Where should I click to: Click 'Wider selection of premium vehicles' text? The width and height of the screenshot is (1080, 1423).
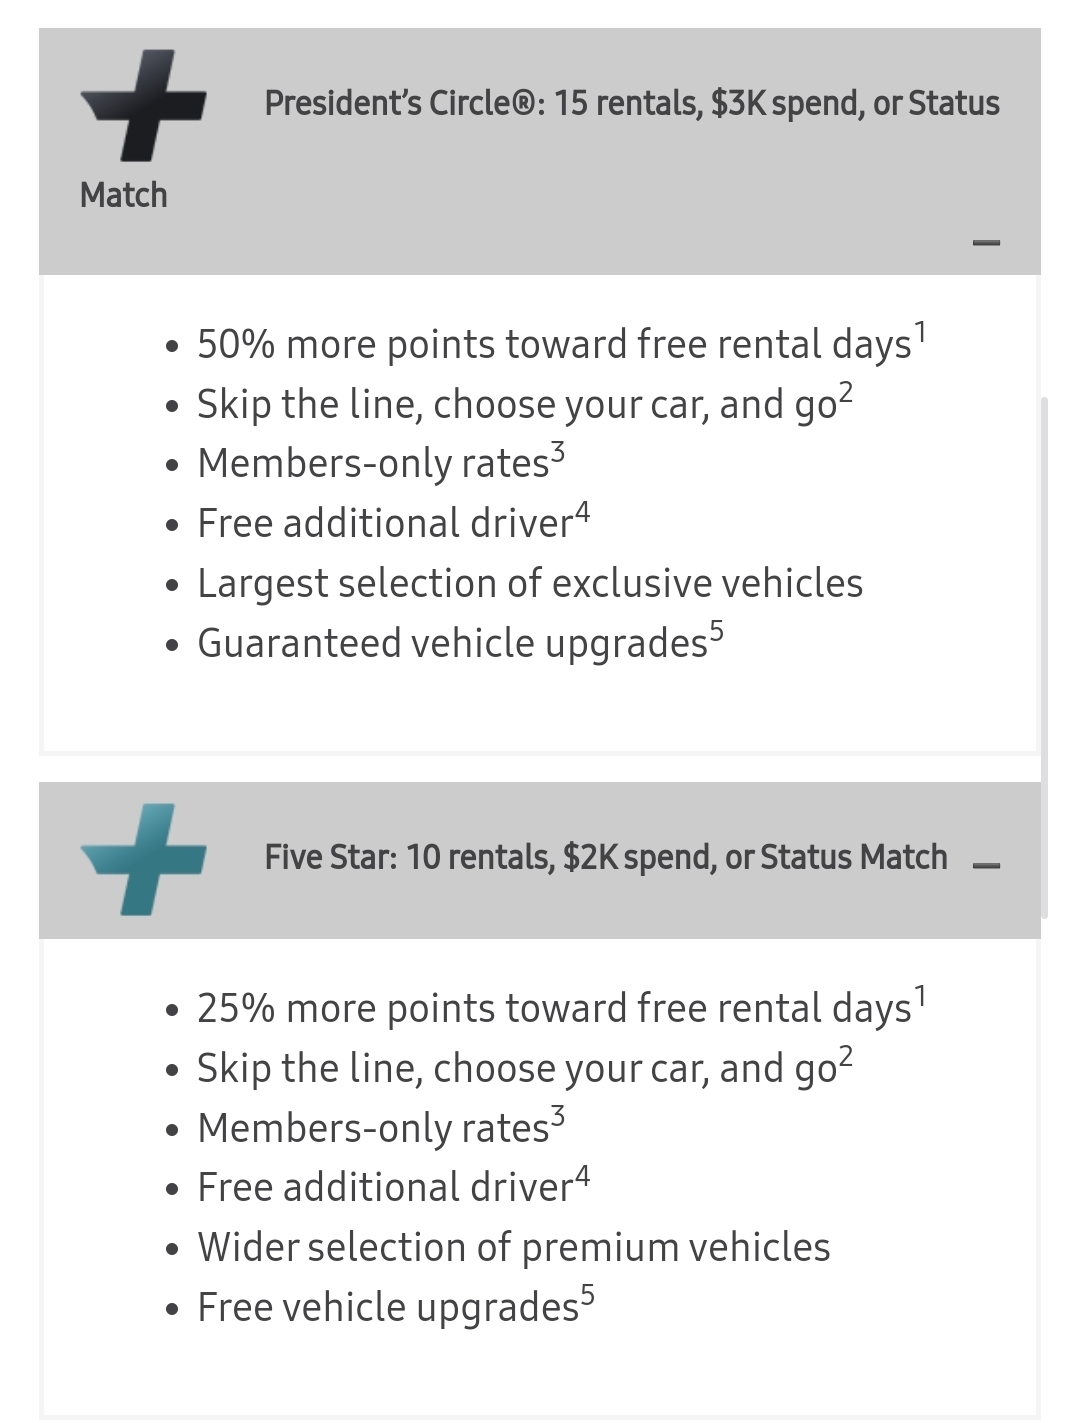[513, 1248]
